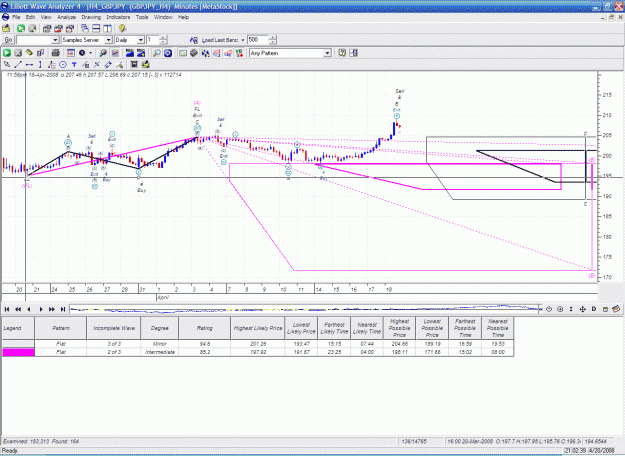
Task: Click the green start analysis play icon
Action: coord(7,53)
